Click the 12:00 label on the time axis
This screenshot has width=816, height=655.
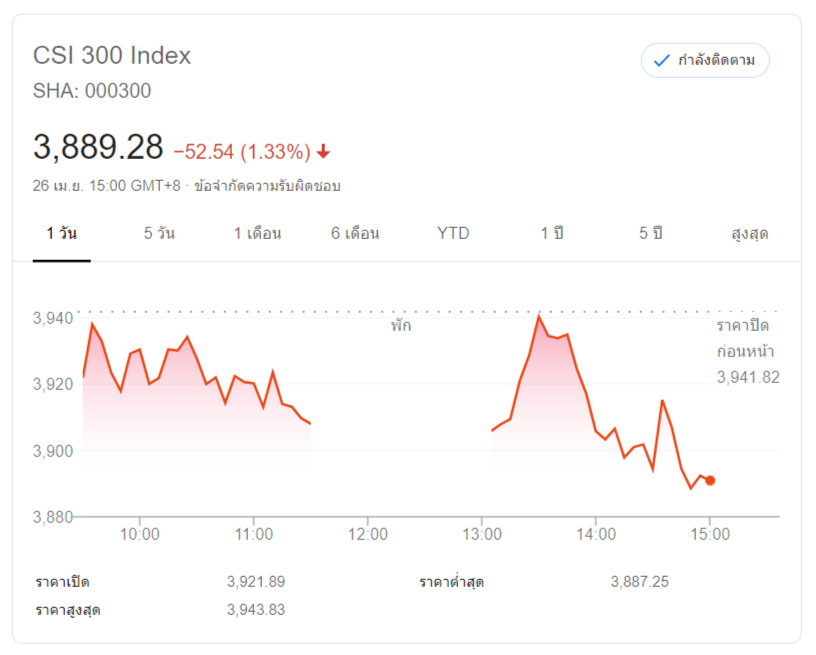[368, 535]
